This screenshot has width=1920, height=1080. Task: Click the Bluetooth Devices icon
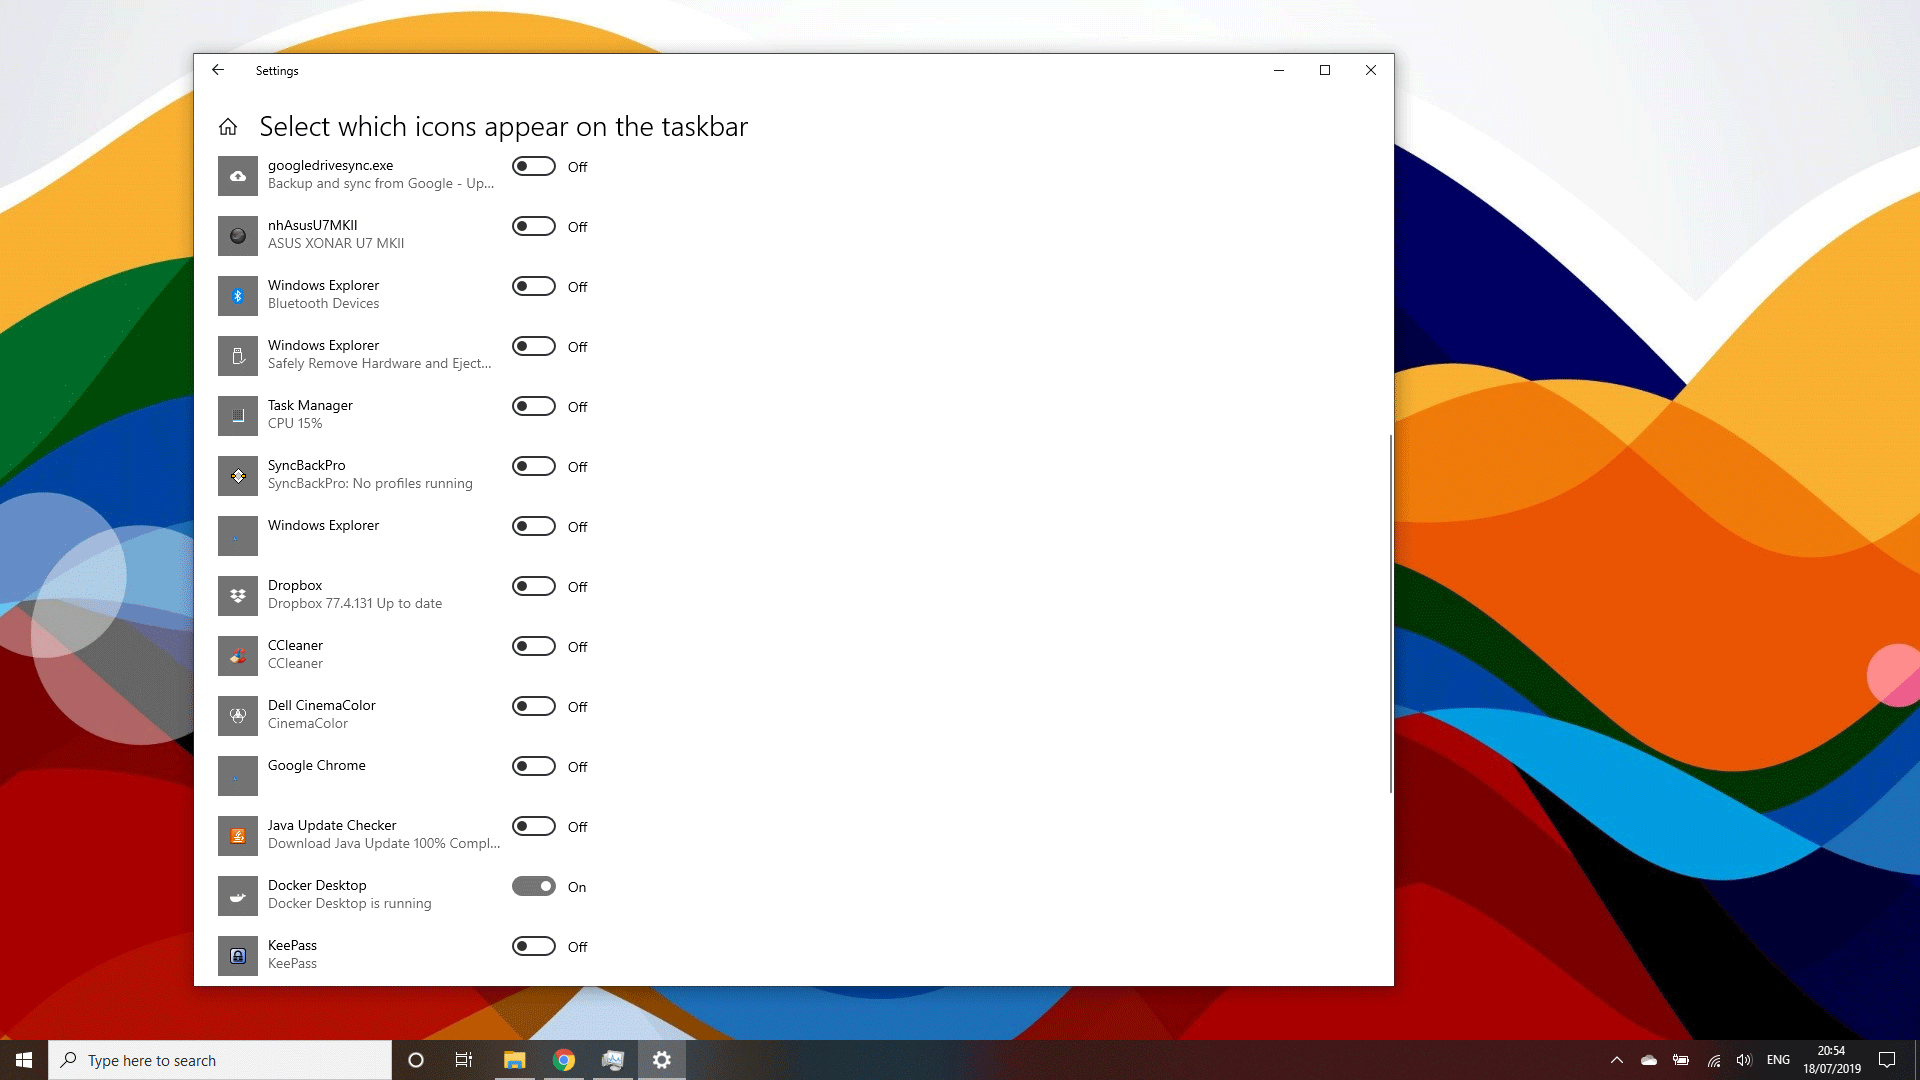coord(237,295)
